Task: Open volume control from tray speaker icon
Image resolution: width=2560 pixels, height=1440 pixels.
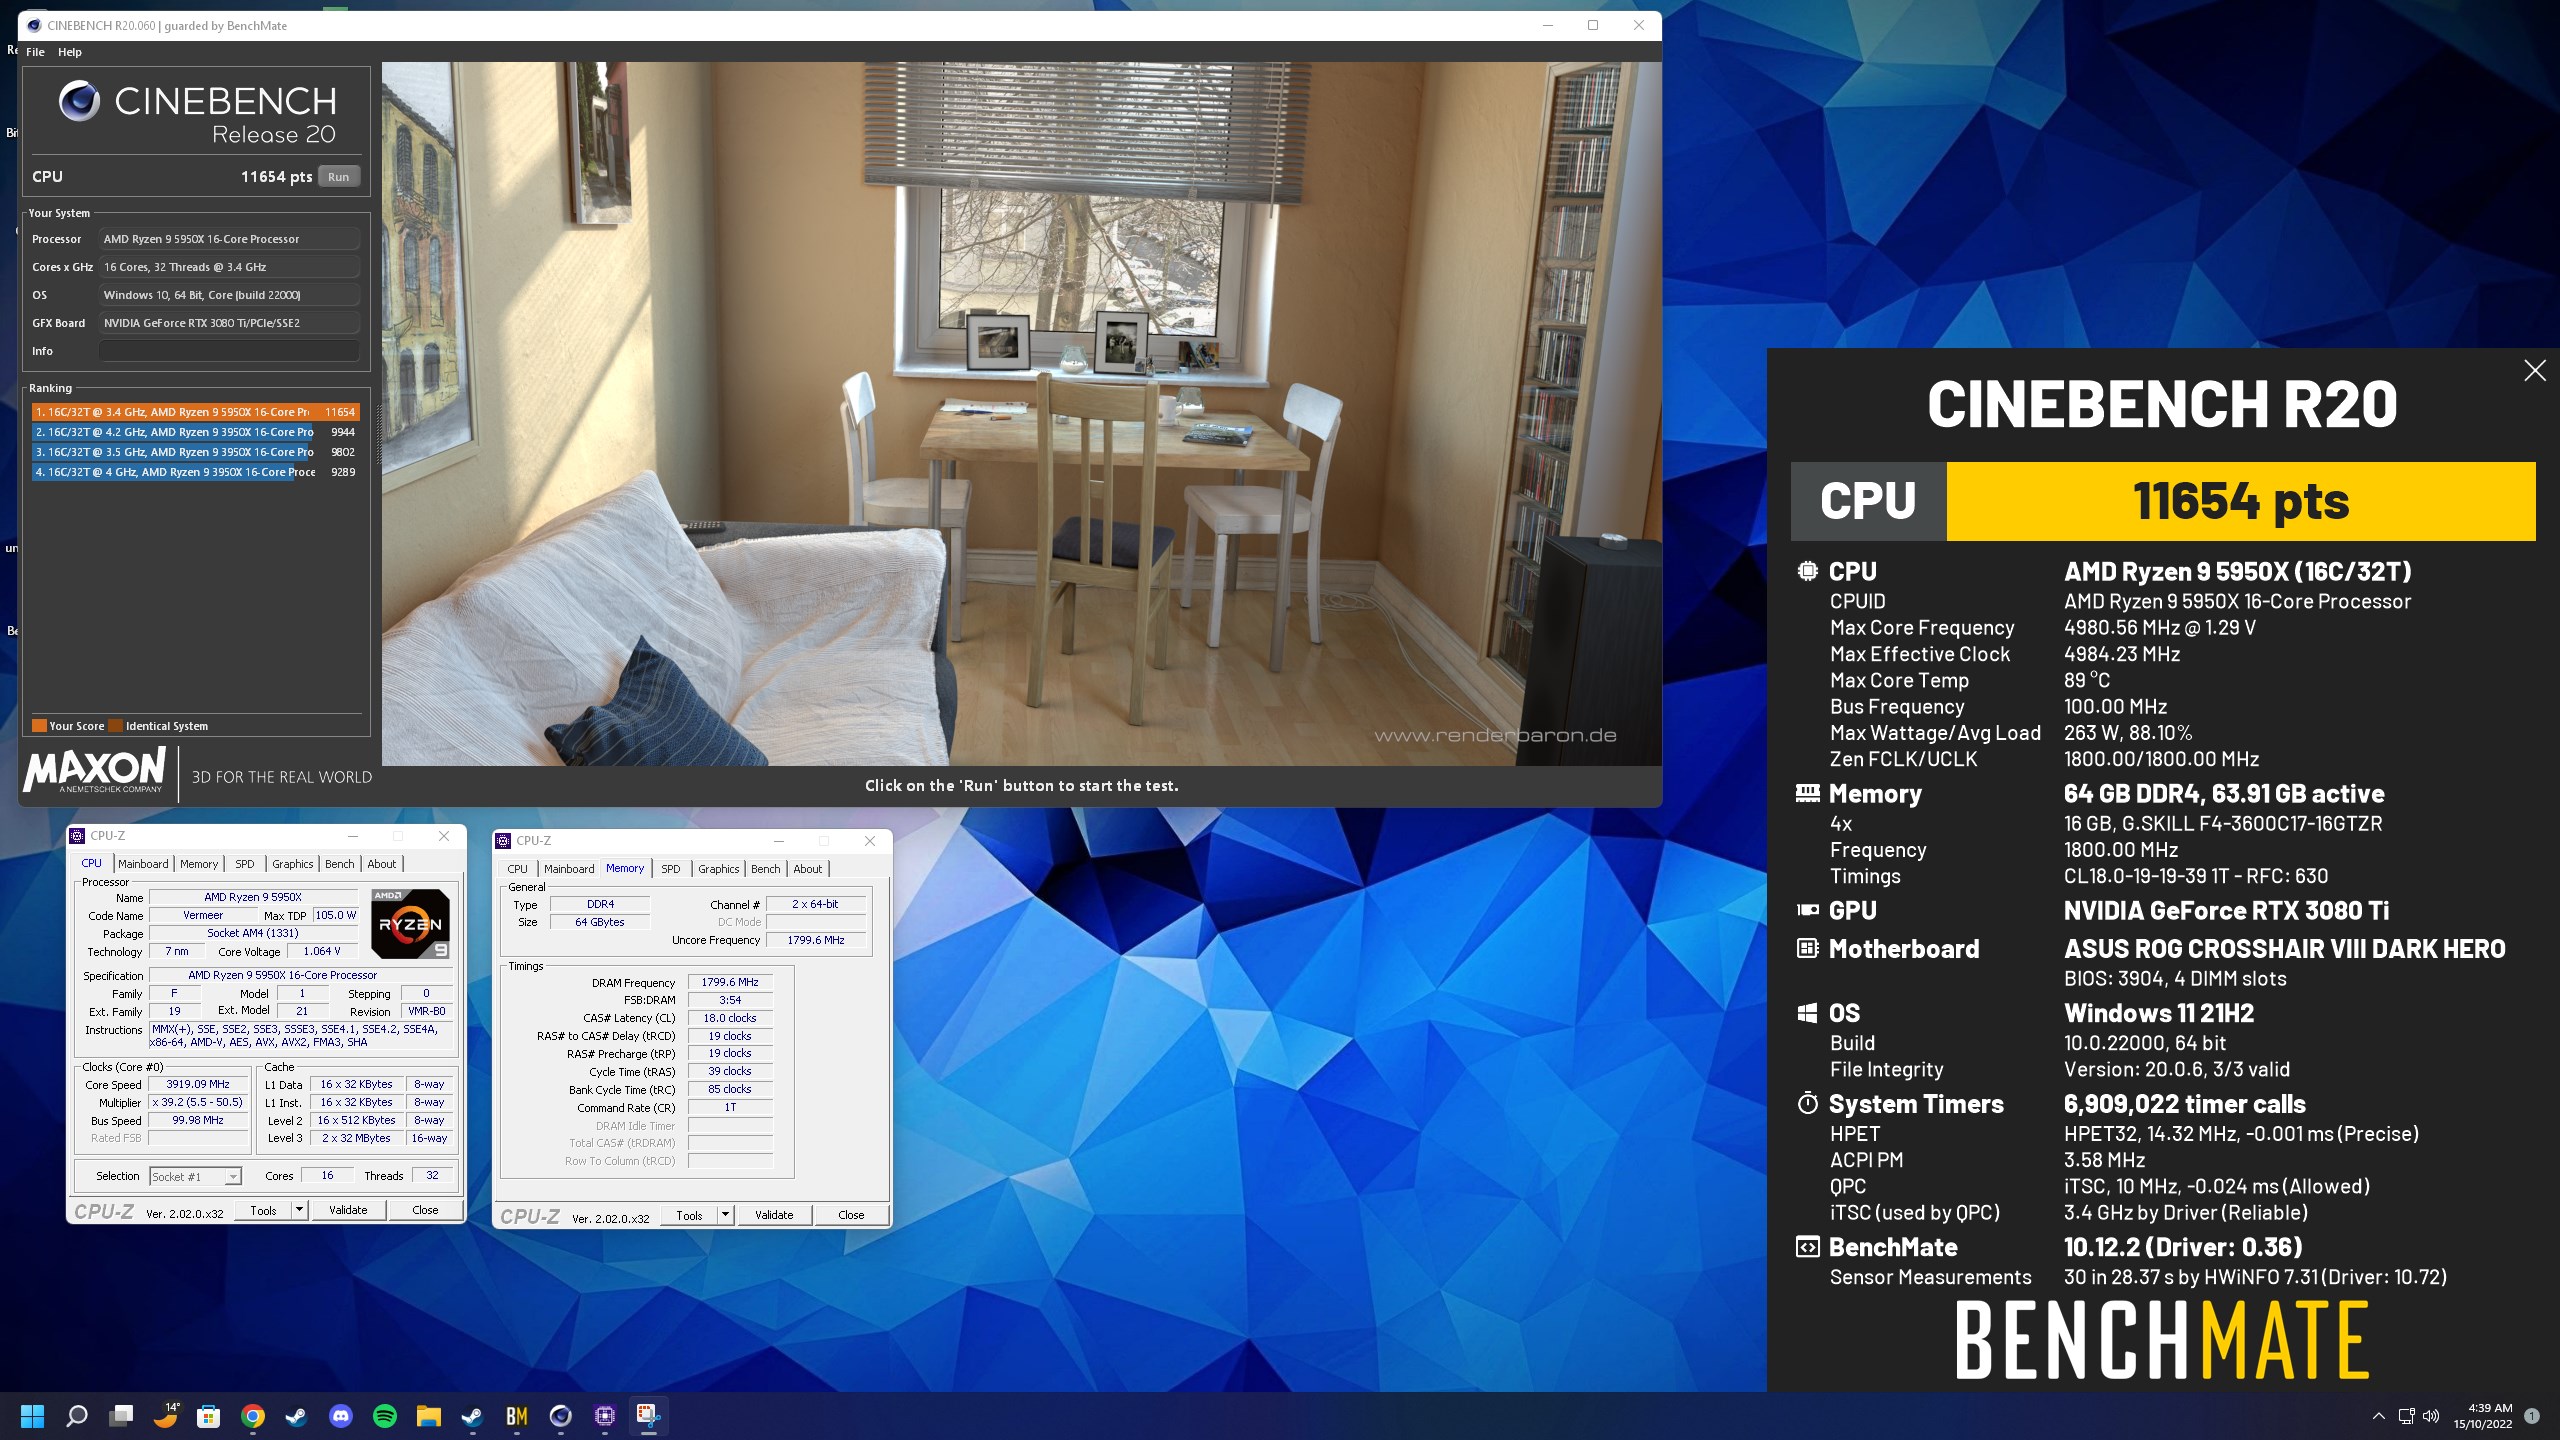Action: 2431,1416
